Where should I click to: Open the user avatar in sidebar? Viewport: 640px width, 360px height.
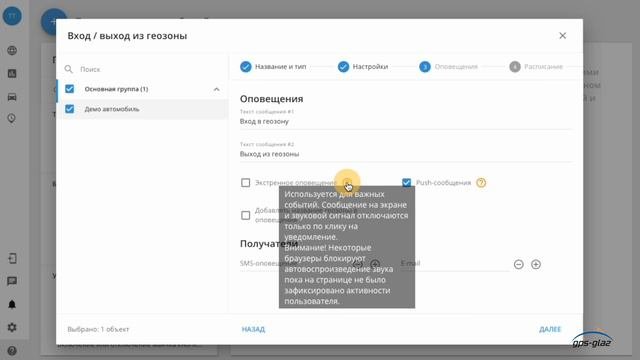pos(12,16)
